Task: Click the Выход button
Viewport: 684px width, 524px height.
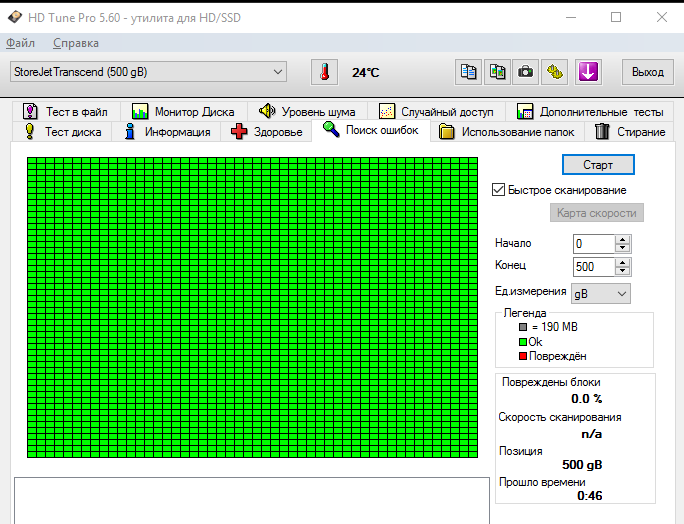Action: pyautogui.click(x=648, y=72)
